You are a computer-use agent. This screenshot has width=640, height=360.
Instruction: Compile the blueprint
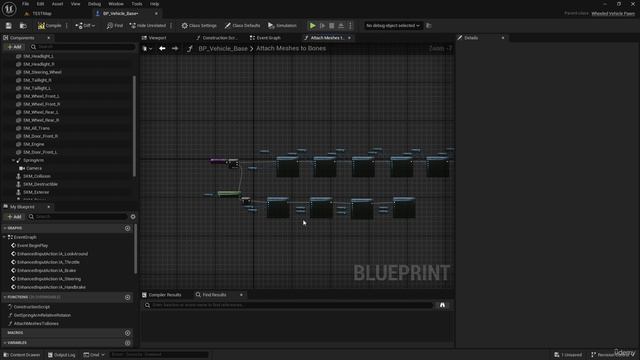pyautogui.click(x=49, y=26)
